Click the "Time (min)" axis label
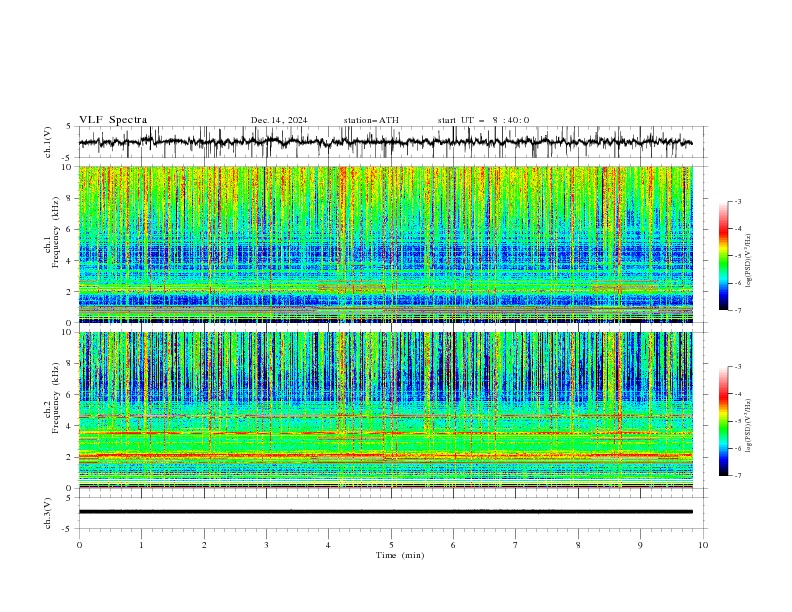 400,555
